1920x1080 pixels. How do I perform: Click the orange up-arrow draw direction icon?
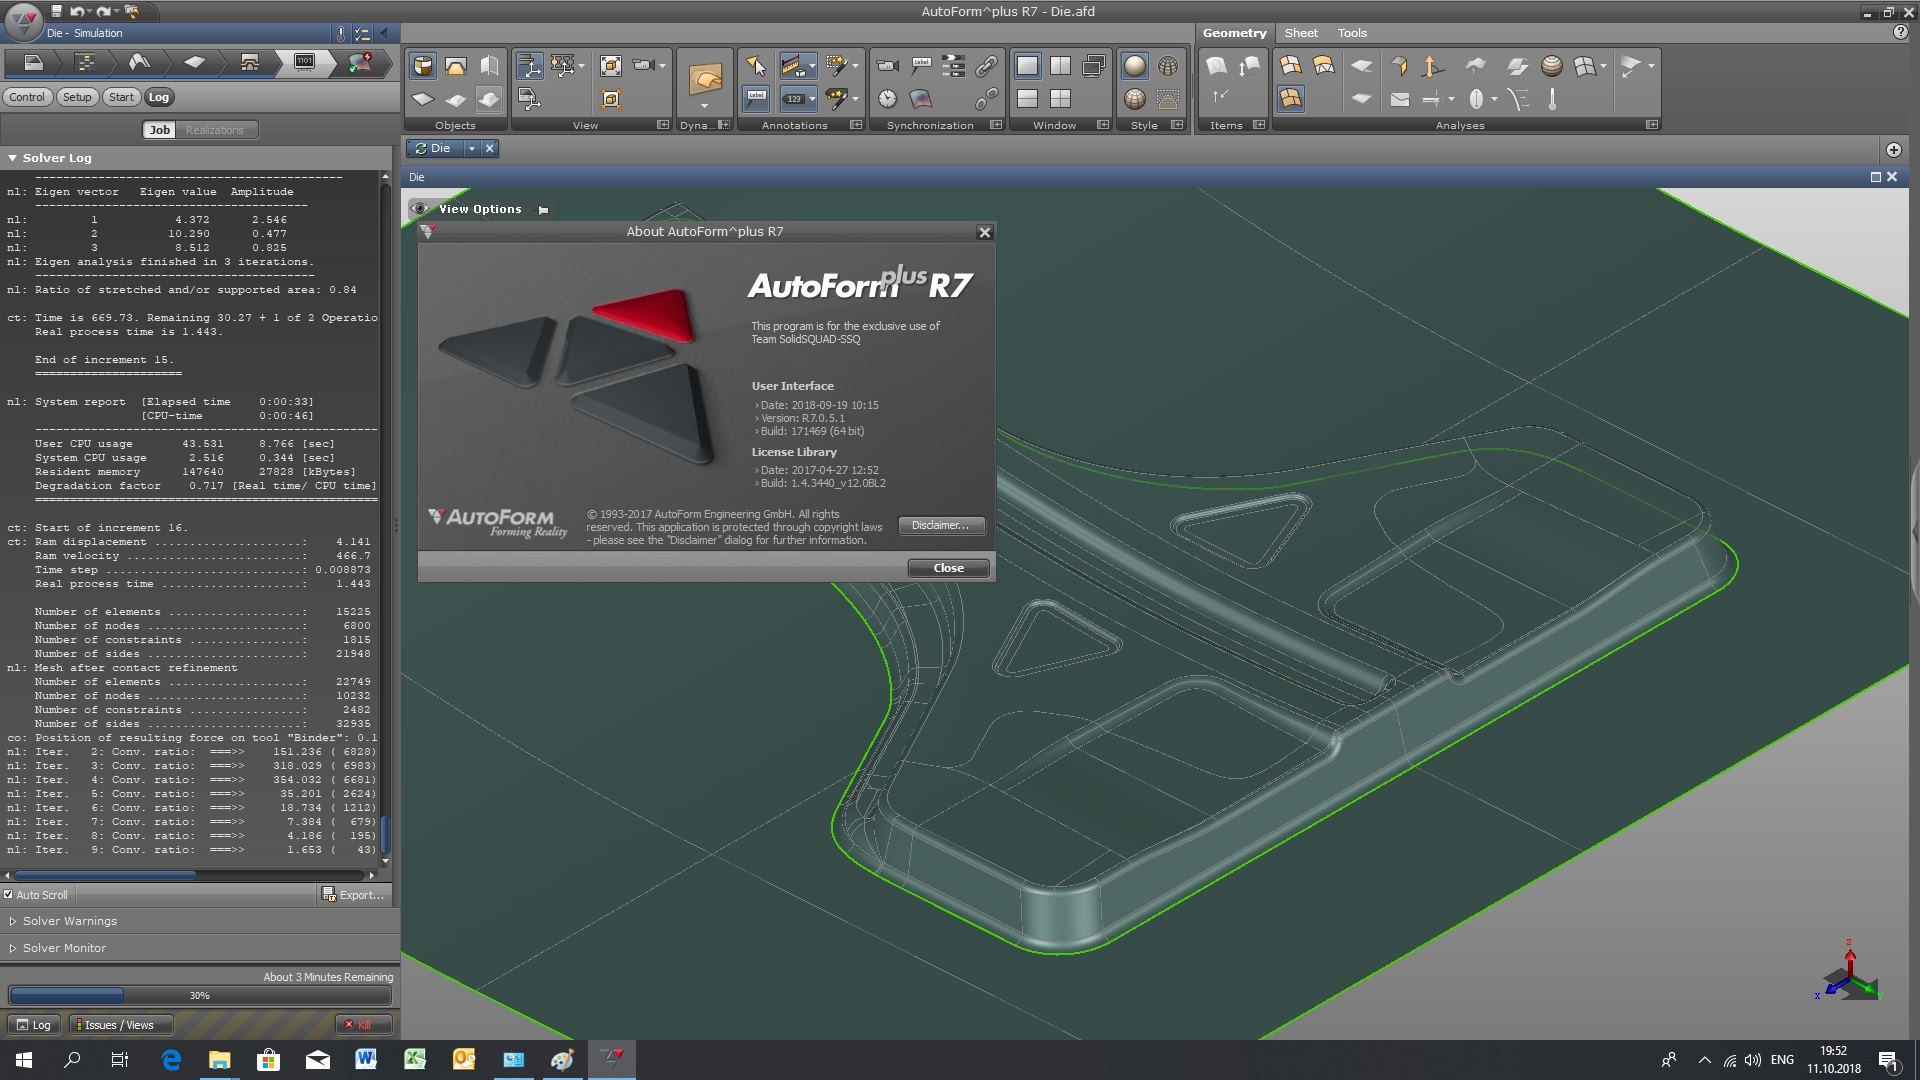click(x=1432, y=66)
